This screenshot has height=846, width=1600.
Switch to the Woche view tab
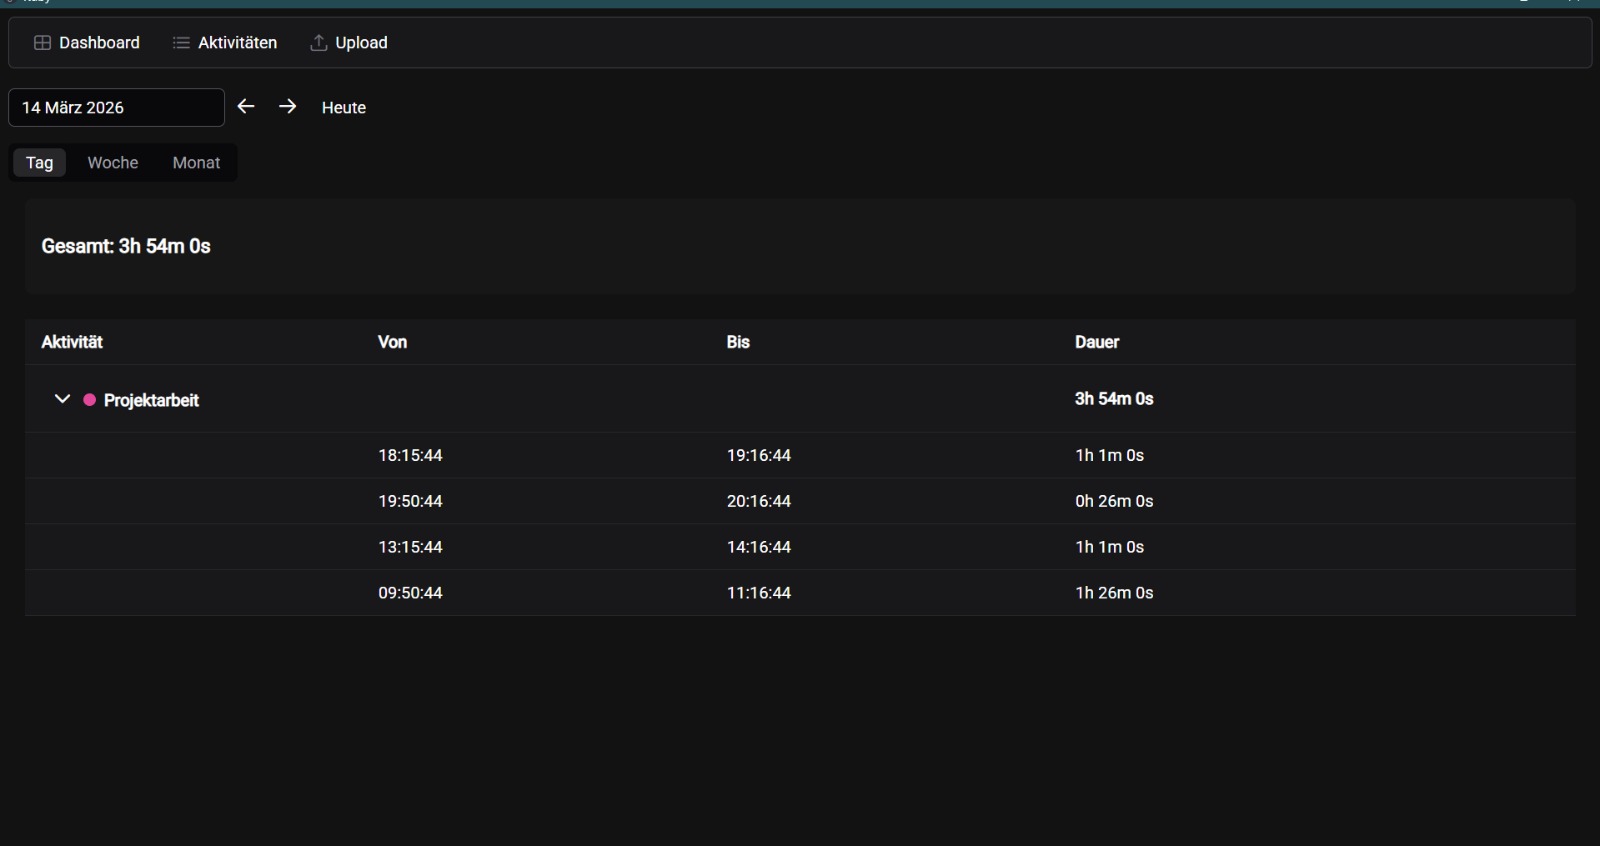click(x=113, y=163)
